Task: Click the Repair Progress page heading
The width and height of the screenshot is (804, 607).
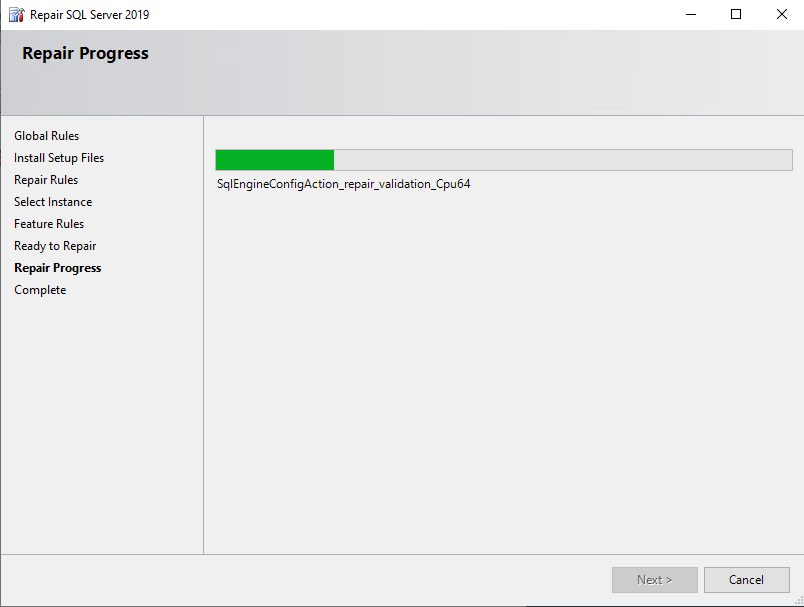Action: click(x=85, y=53)
